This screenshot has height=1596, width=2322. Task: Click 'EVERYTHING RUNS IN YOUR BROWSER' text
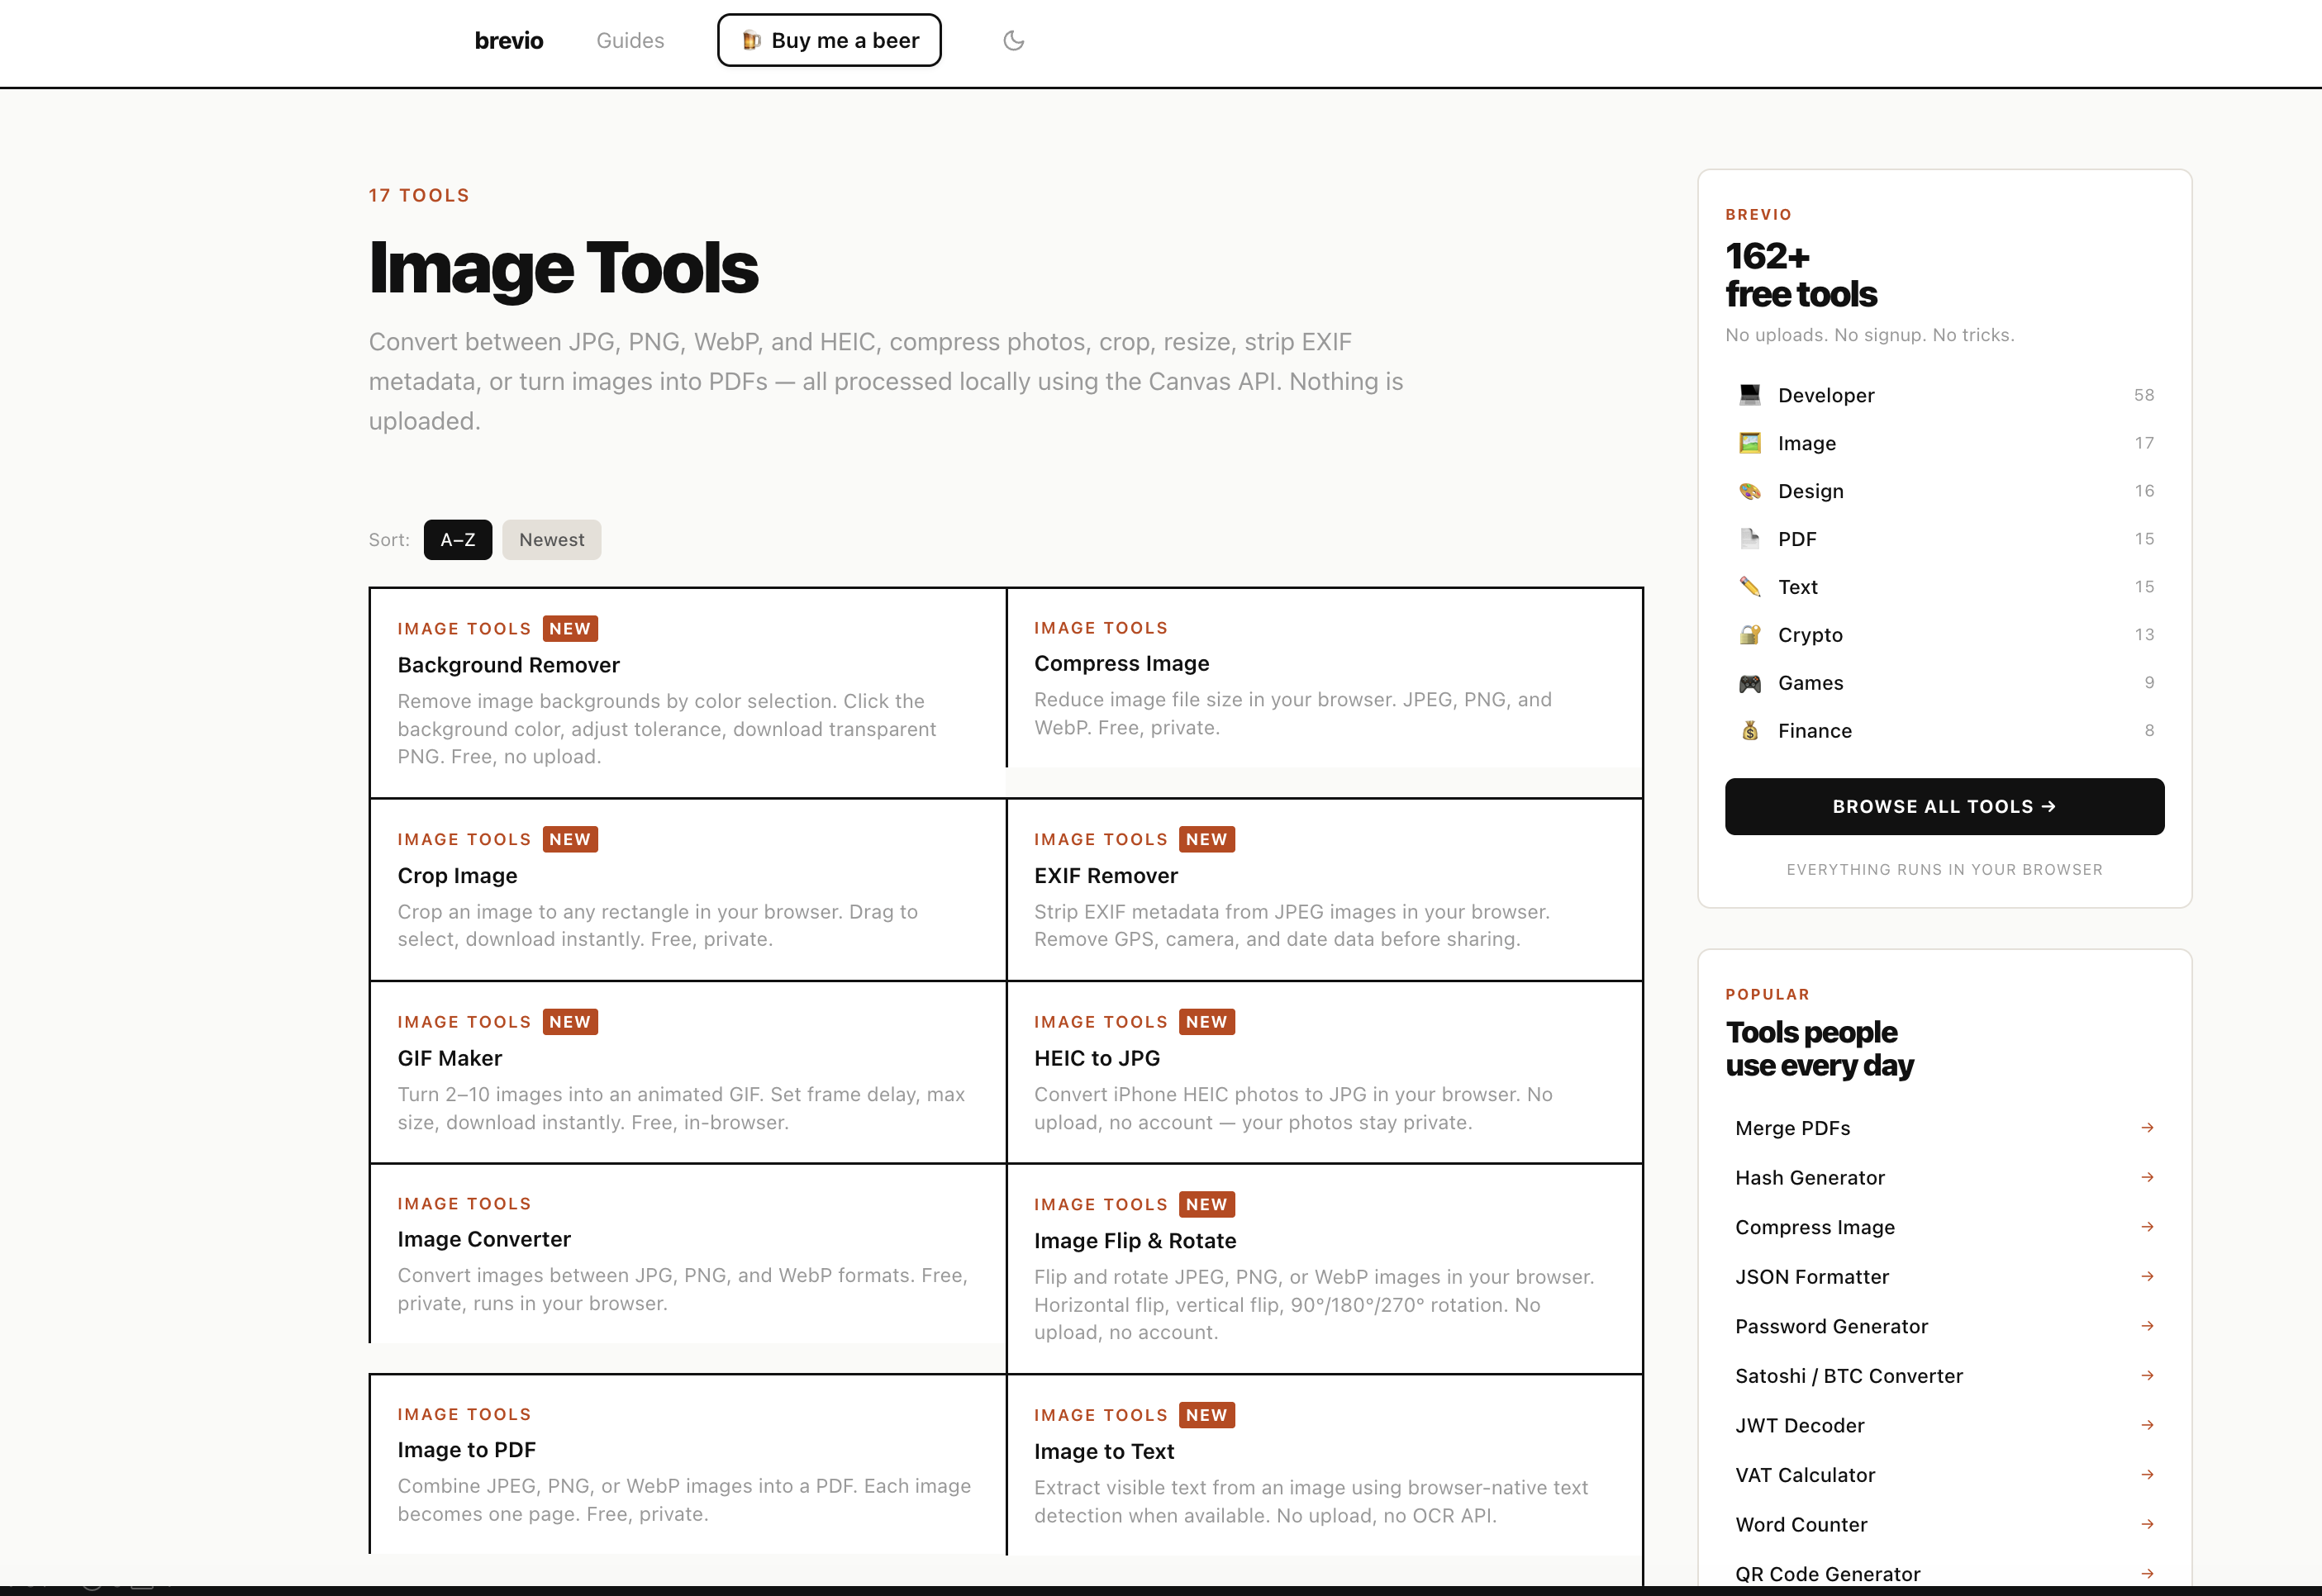1944,870
